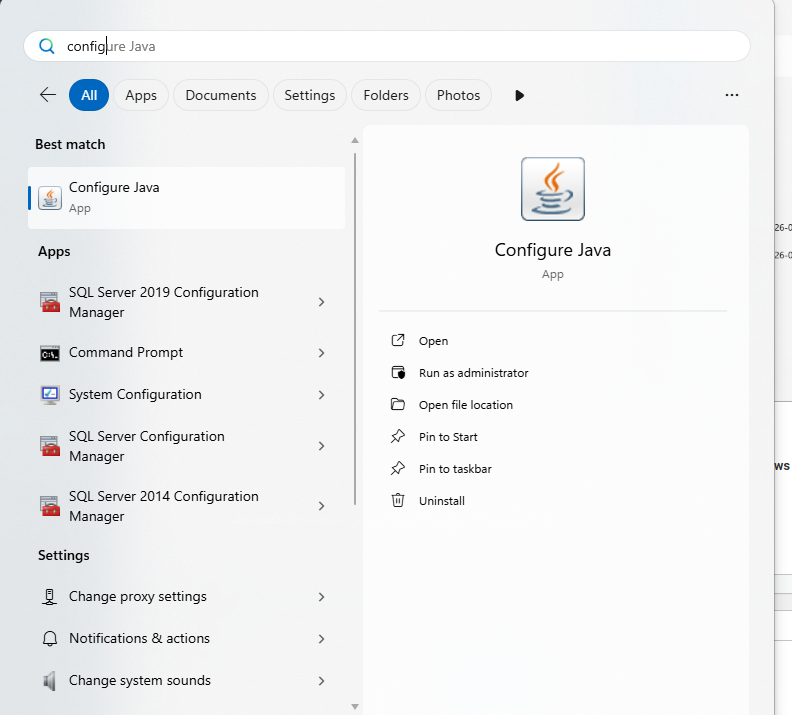
Task: Choose Uninstall for Configure Java
Action: pos(442,501)
